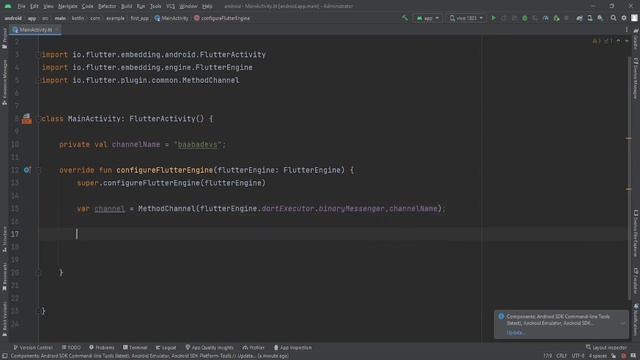Click kotlin breadcrumb in navigation bar

78,18
